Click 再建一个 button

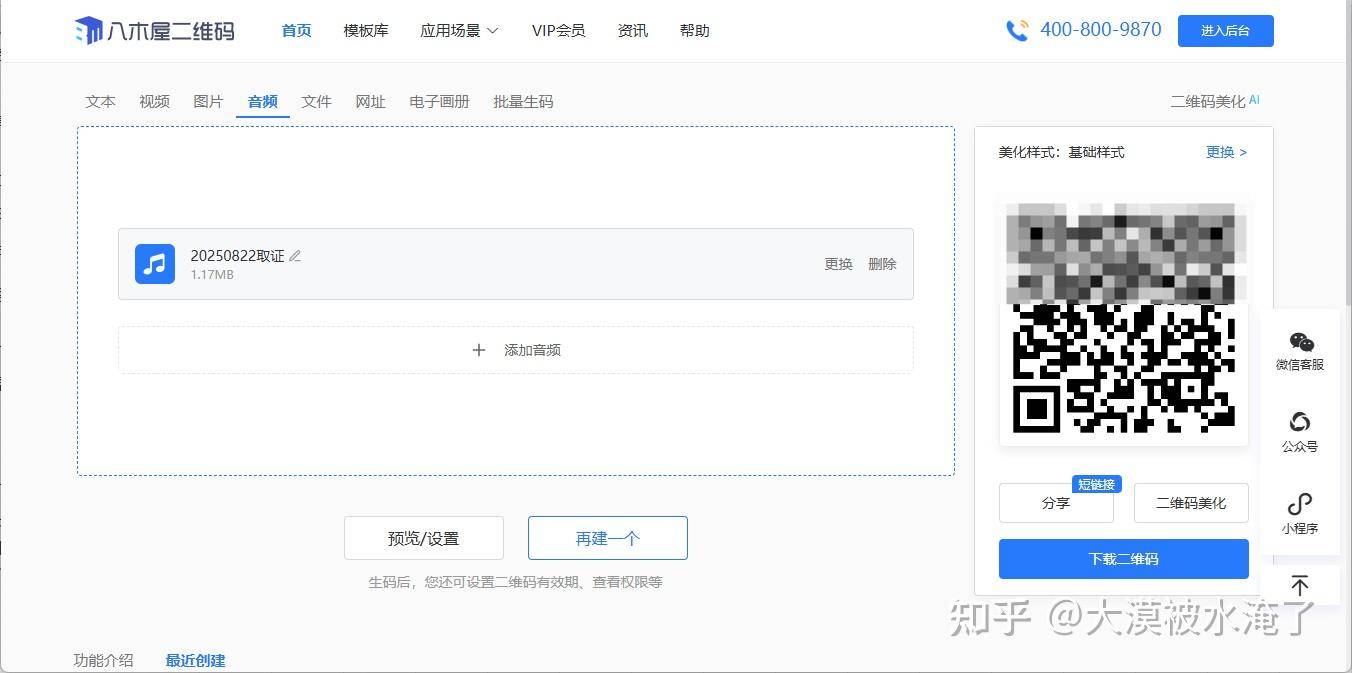point(608,538)
